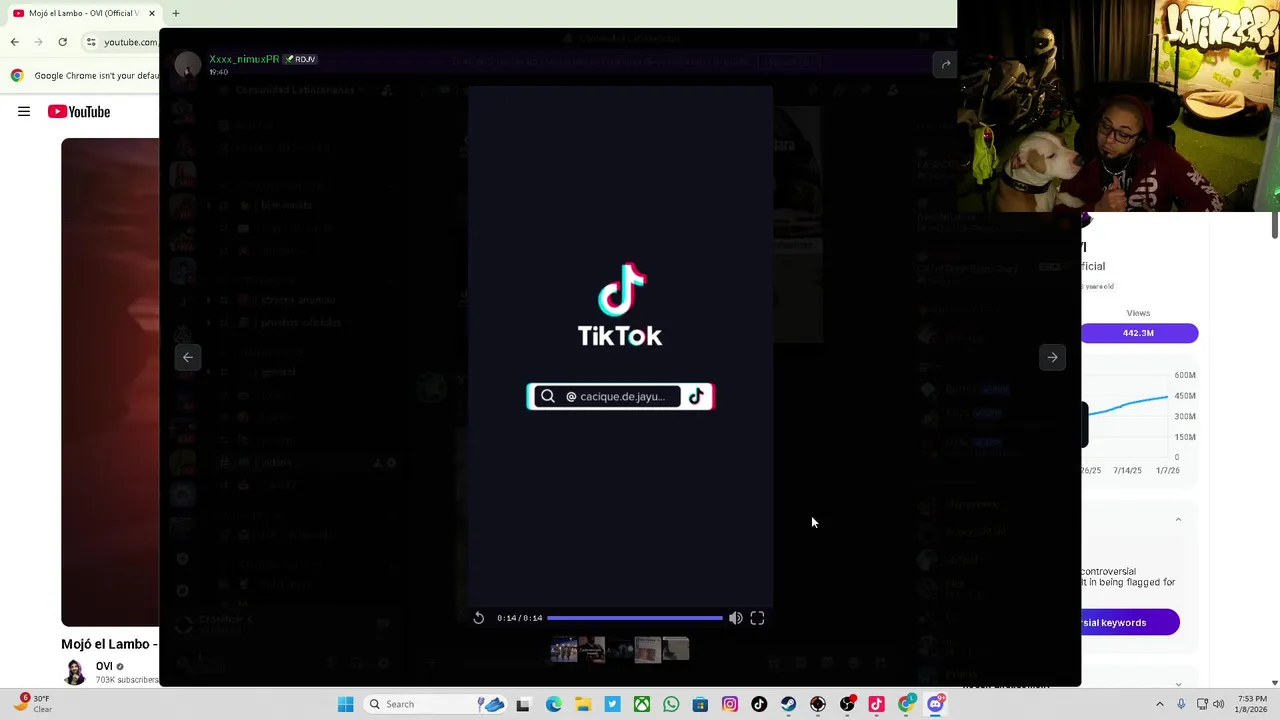Open black TikTok icon in taskbar
Viewport: 1280px width, 720px height.
click(759, 704)
